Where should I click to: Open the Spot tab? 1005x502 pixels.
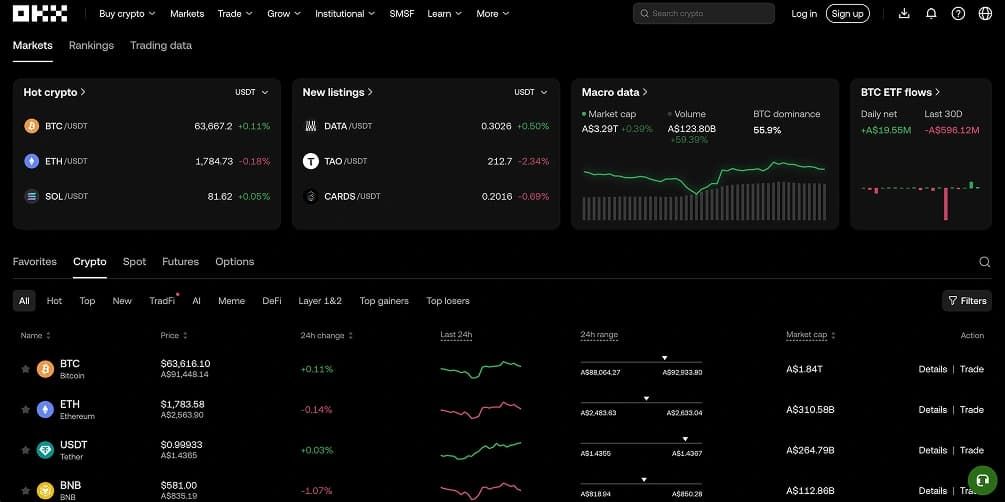click(135, 262)
